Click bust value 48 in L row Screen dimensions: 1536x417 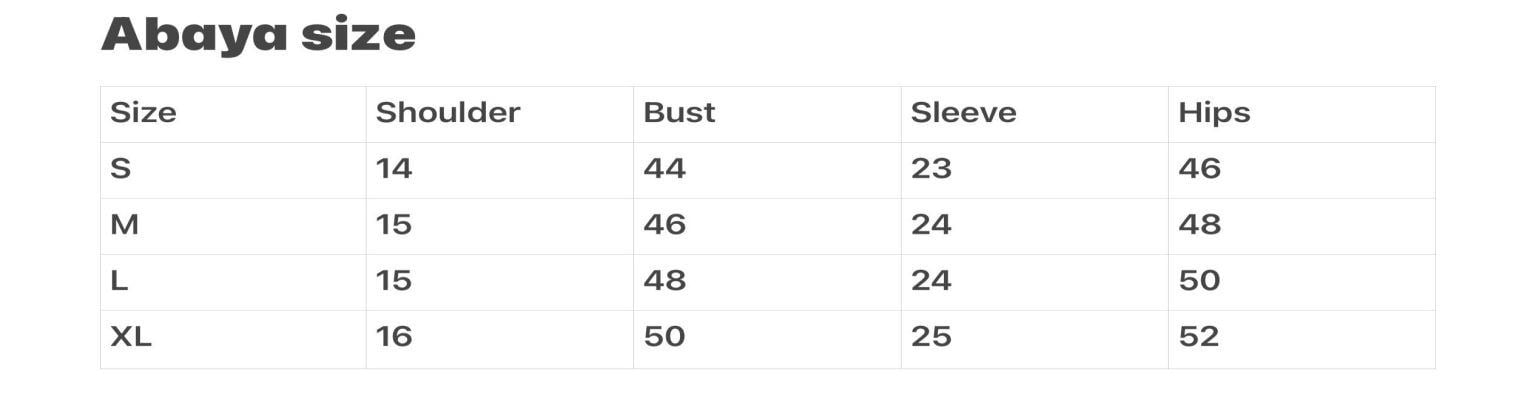coord(664,281)
